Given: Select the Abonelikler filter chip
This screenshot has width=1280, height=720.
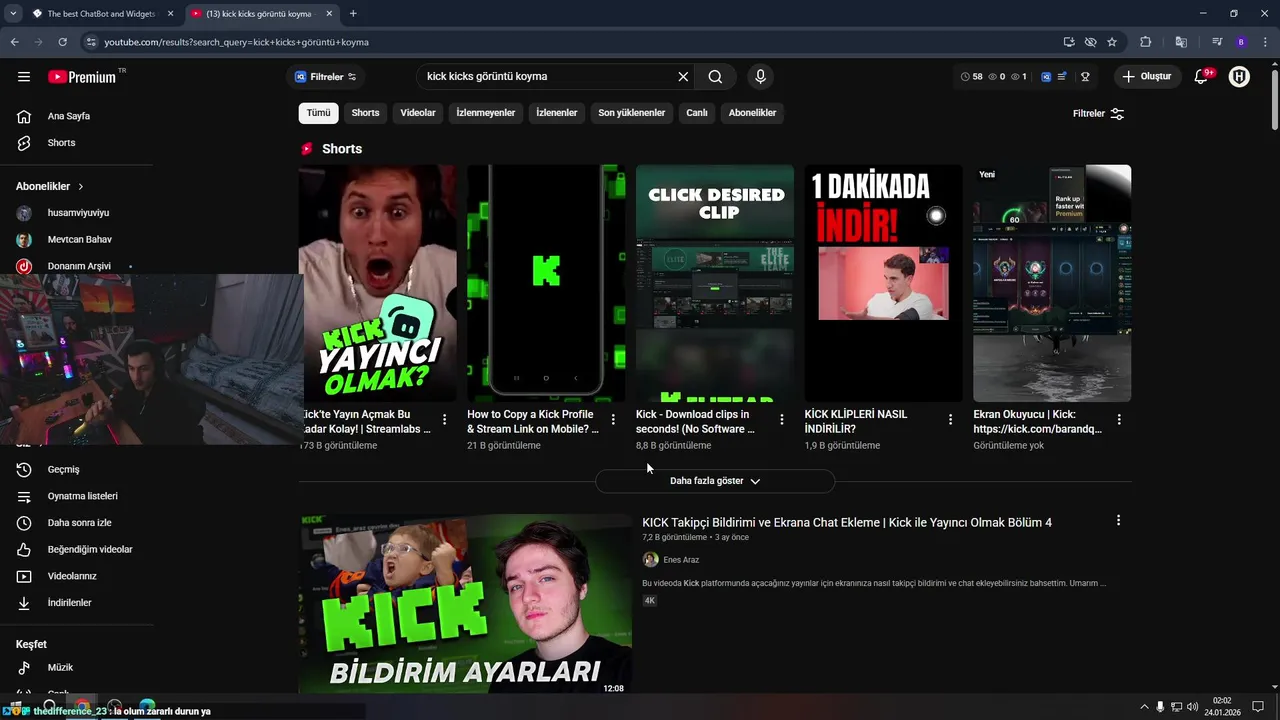Looking at the screenshot, I should point(752,113).
